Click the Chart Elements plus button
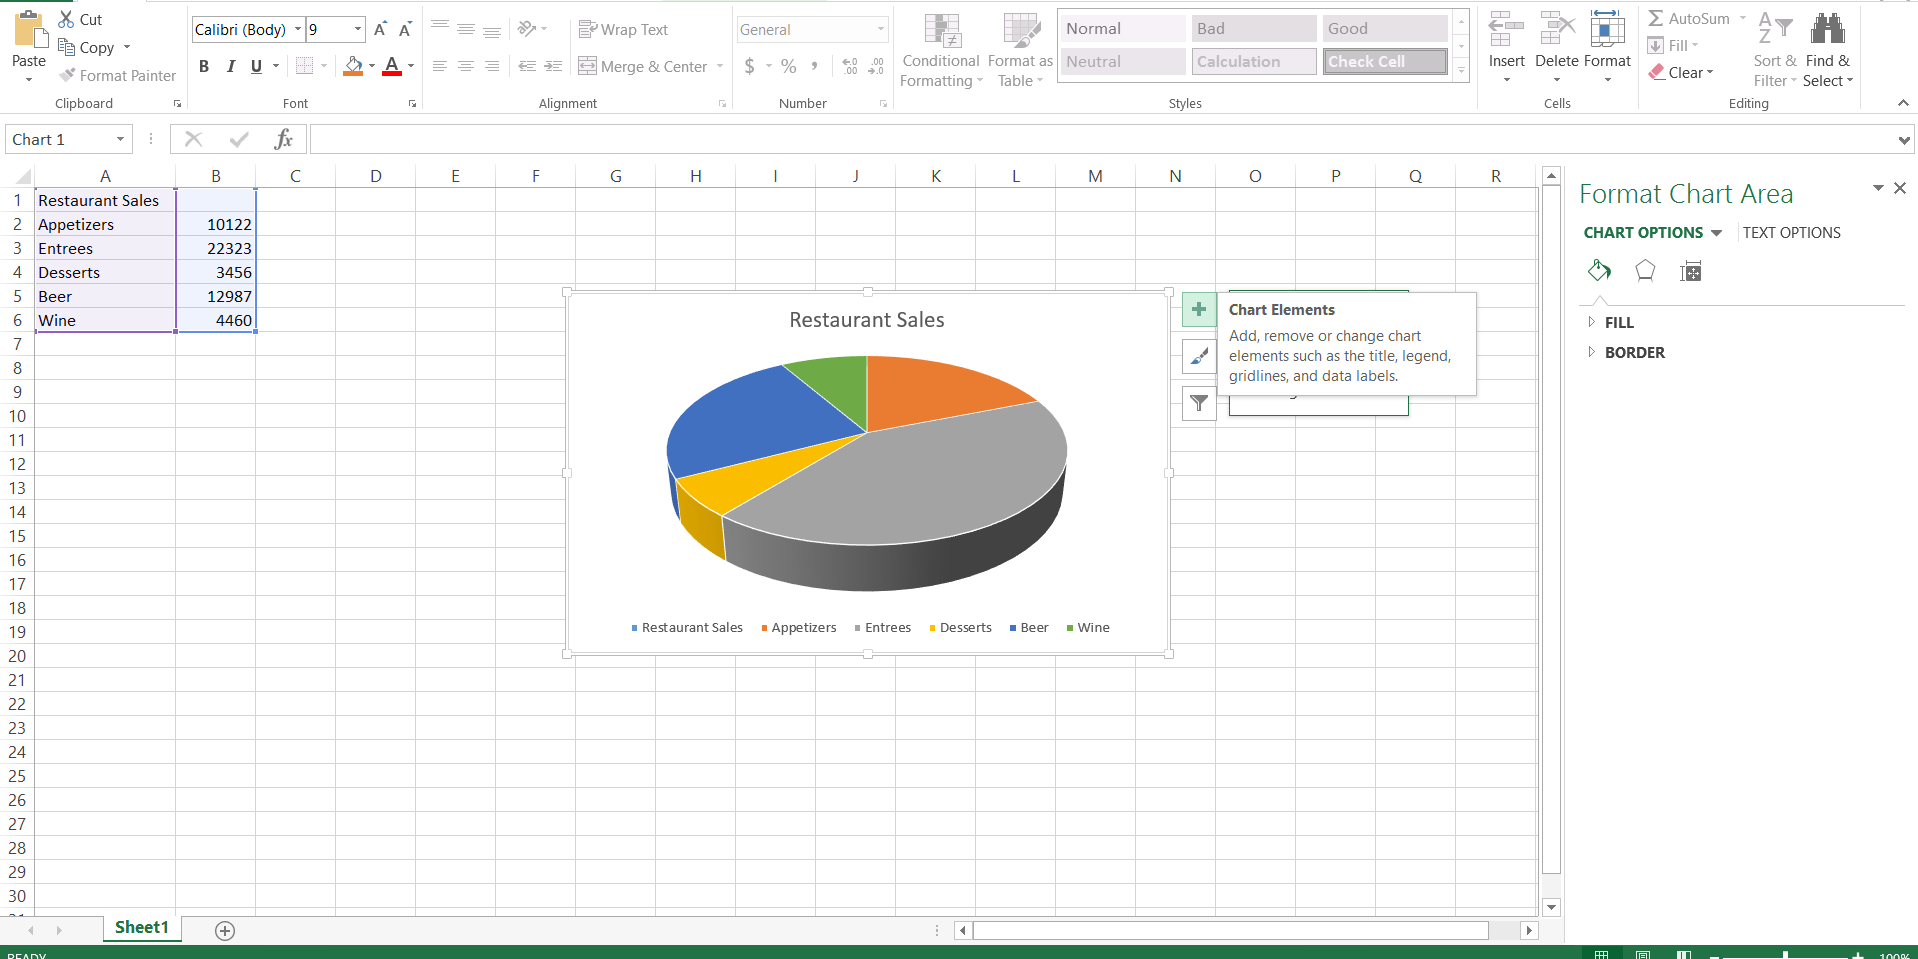Viewport: 1918px width, 959px height. click(1199, 309)
